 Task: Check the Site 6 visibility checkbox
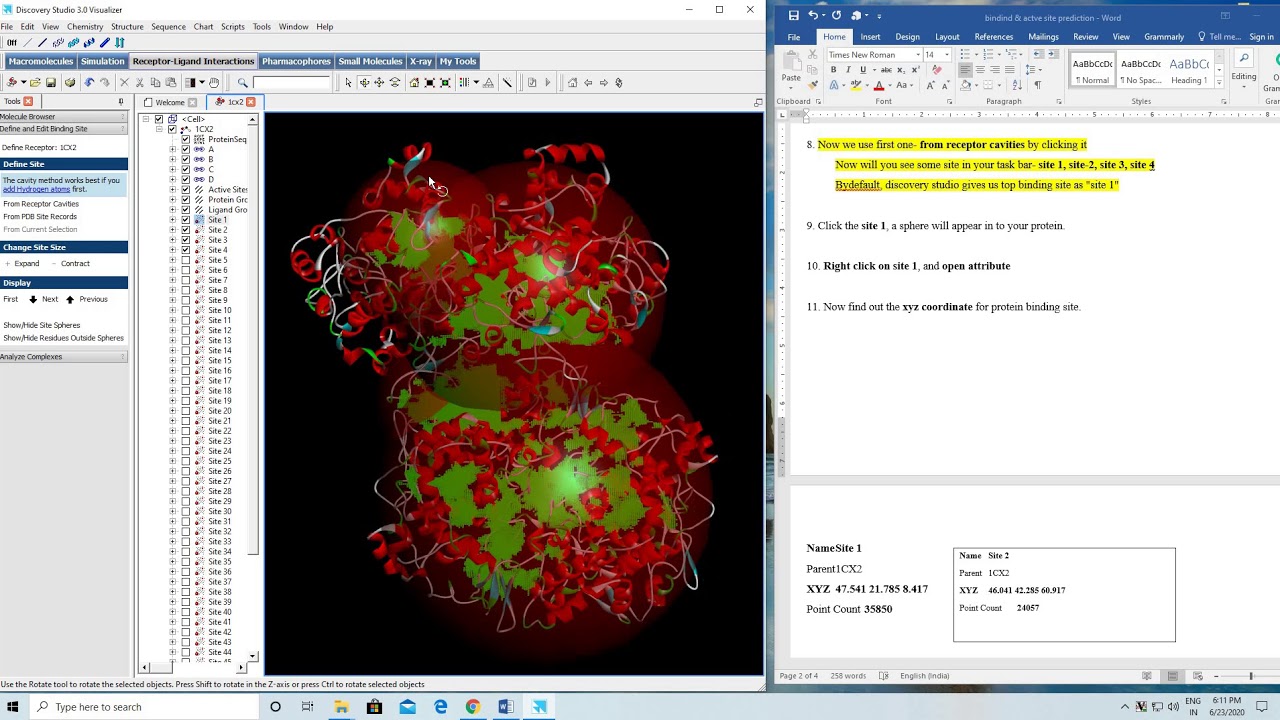(185, 270)
